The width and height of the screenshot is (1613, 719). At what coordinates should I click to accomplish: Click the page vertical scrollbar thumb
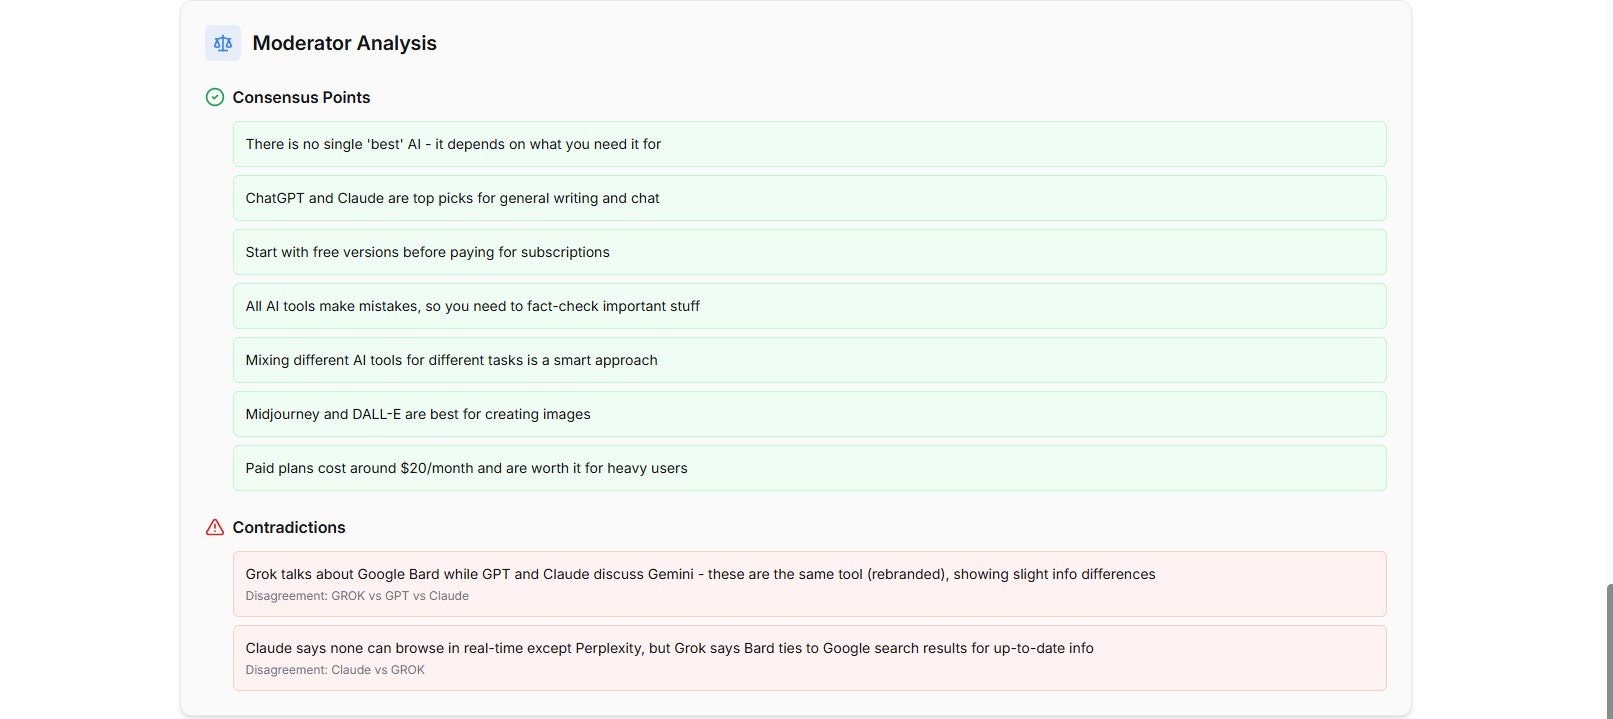tap(1609, 650)
